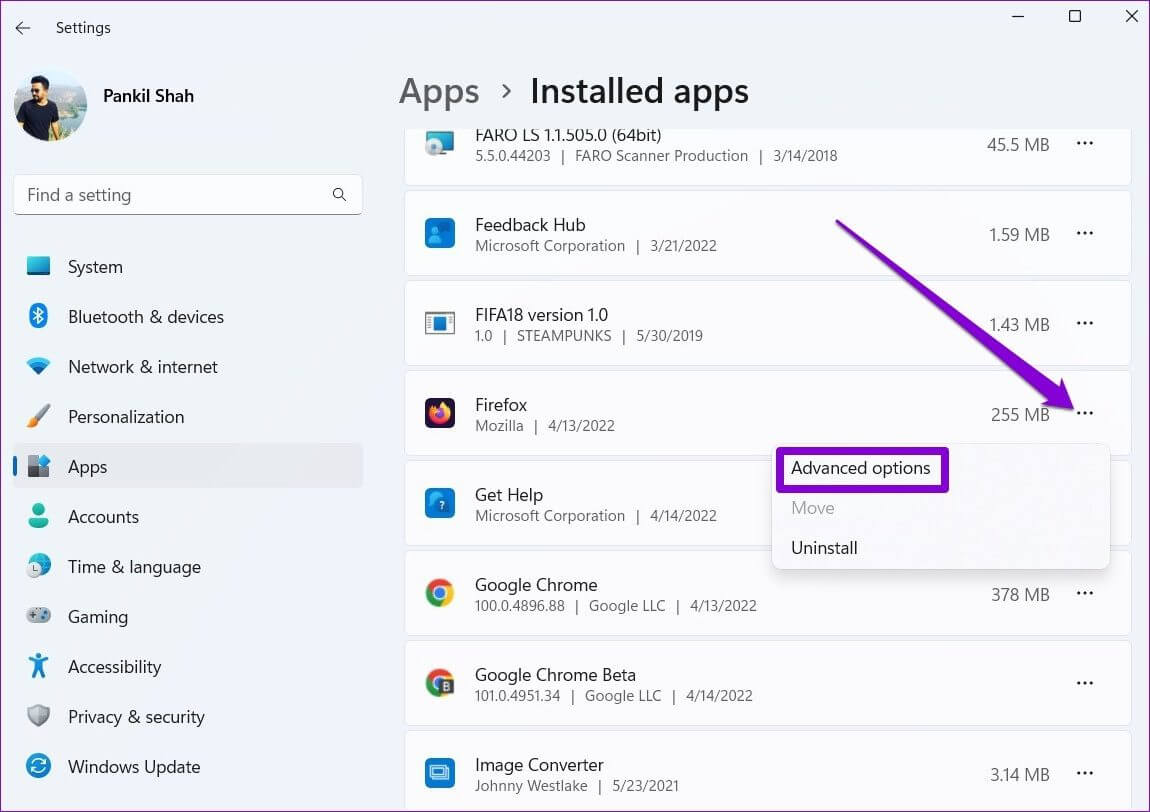1150x812 pixels.
Task: Click the Settings window title
Action: (83, 28)
